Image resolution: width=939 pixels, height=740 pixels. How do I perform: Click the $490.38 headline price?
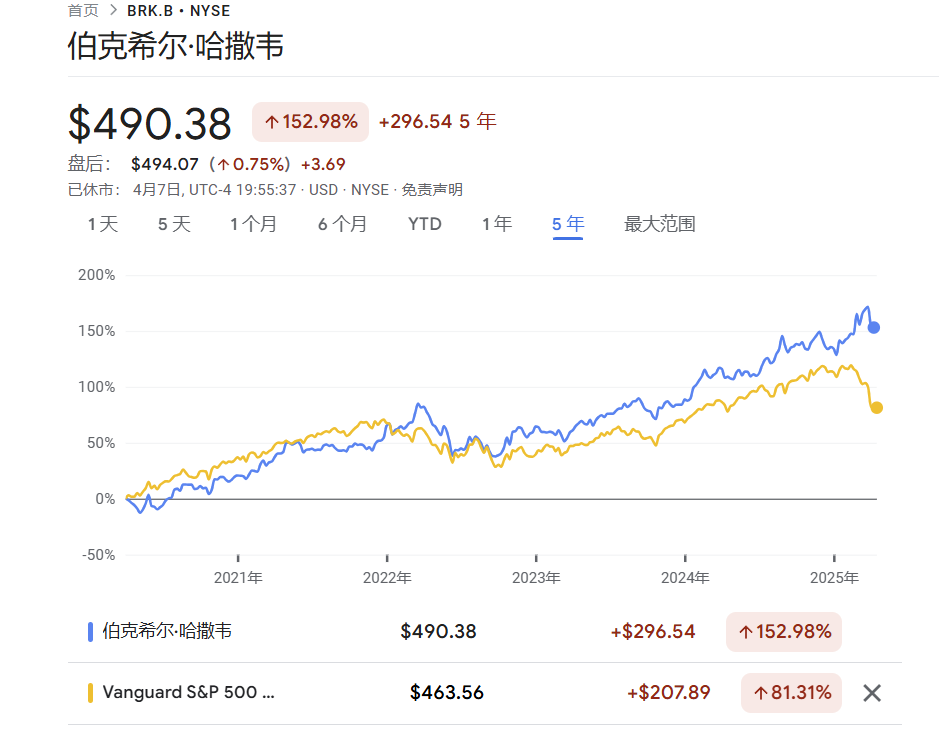coord(150,124)
